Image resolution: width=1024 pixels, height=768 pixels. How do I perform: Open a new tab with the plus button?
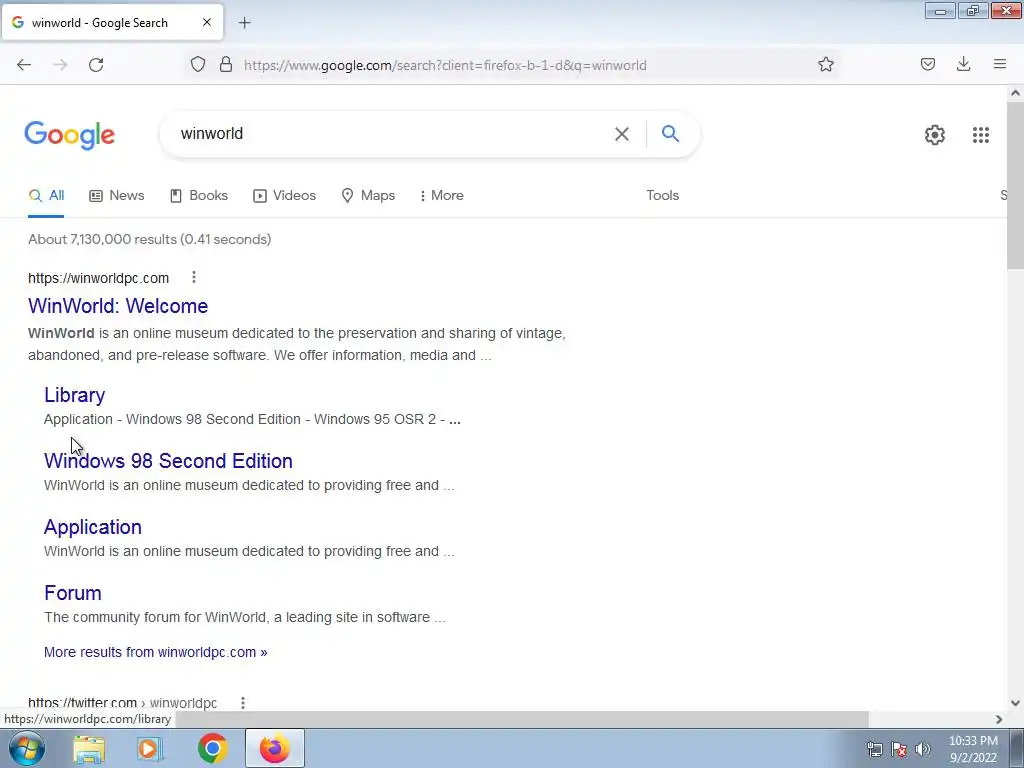point(244,23)
